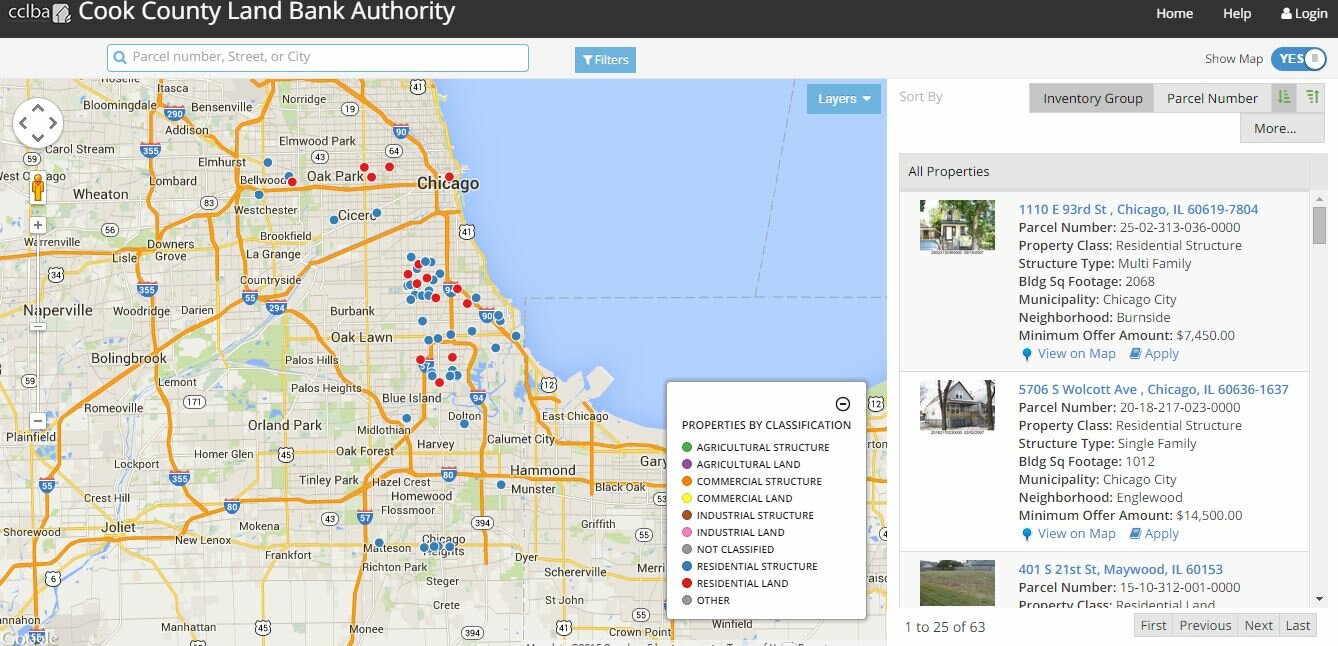This screenshot has width=1338, height=646.
Task: Click the Agricultural Structure green legend swatch
Action: click(x=686, y=447)
